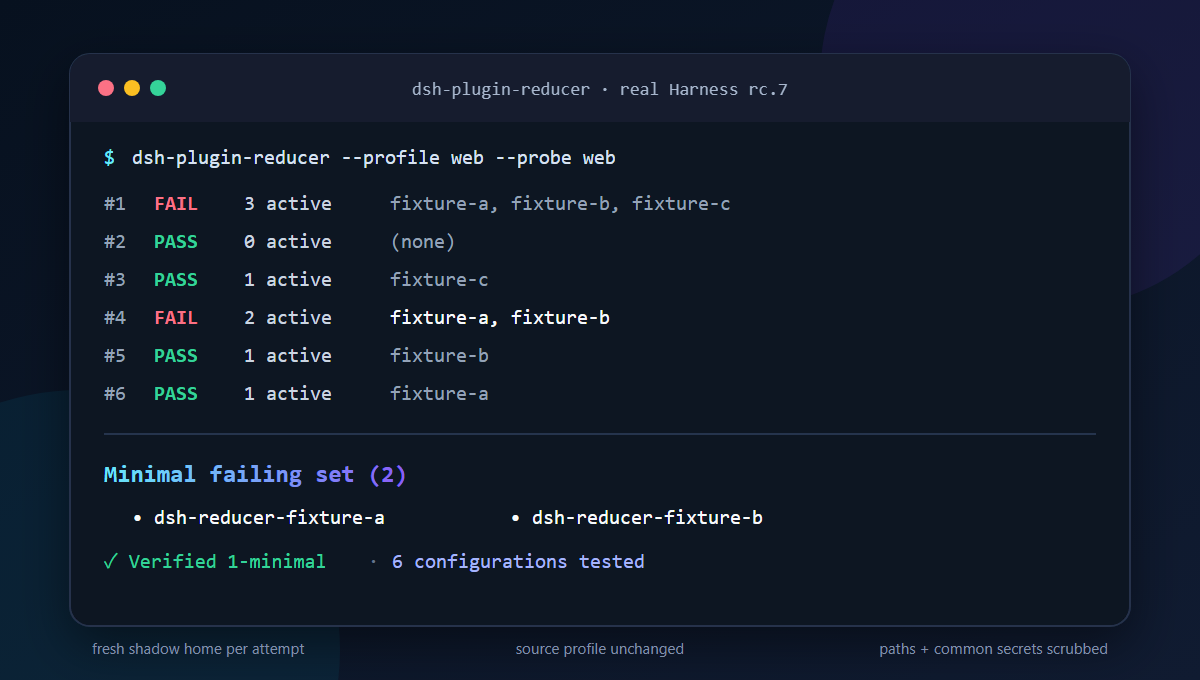Image resolution: width=1200 pixels, height=680 pixels.
Task: Click 'fixture-a, fixture-b, fixture-c' list
Action: click(x=560, y=204)
